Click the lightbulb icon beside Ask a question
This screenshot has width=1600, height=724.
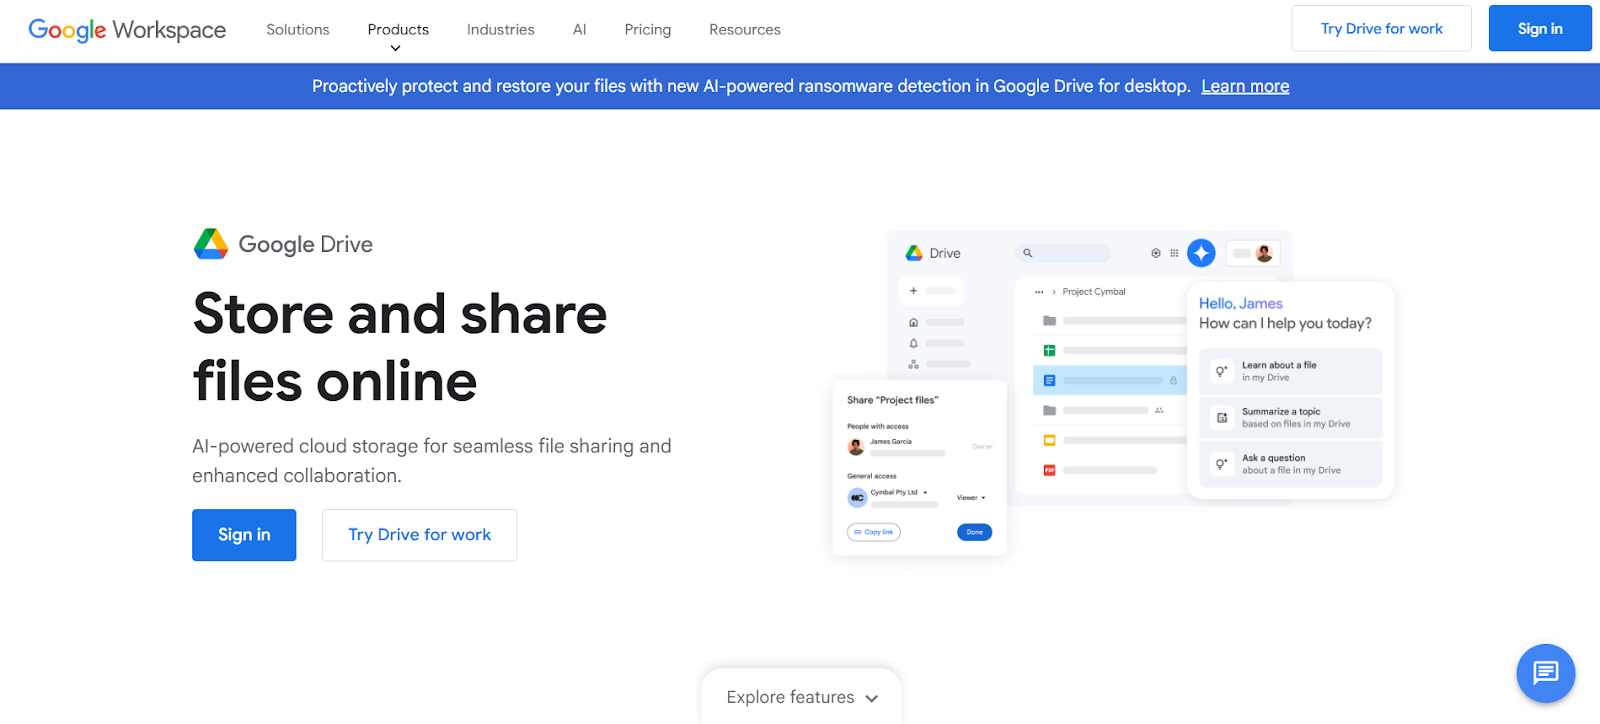point(1221,464)
